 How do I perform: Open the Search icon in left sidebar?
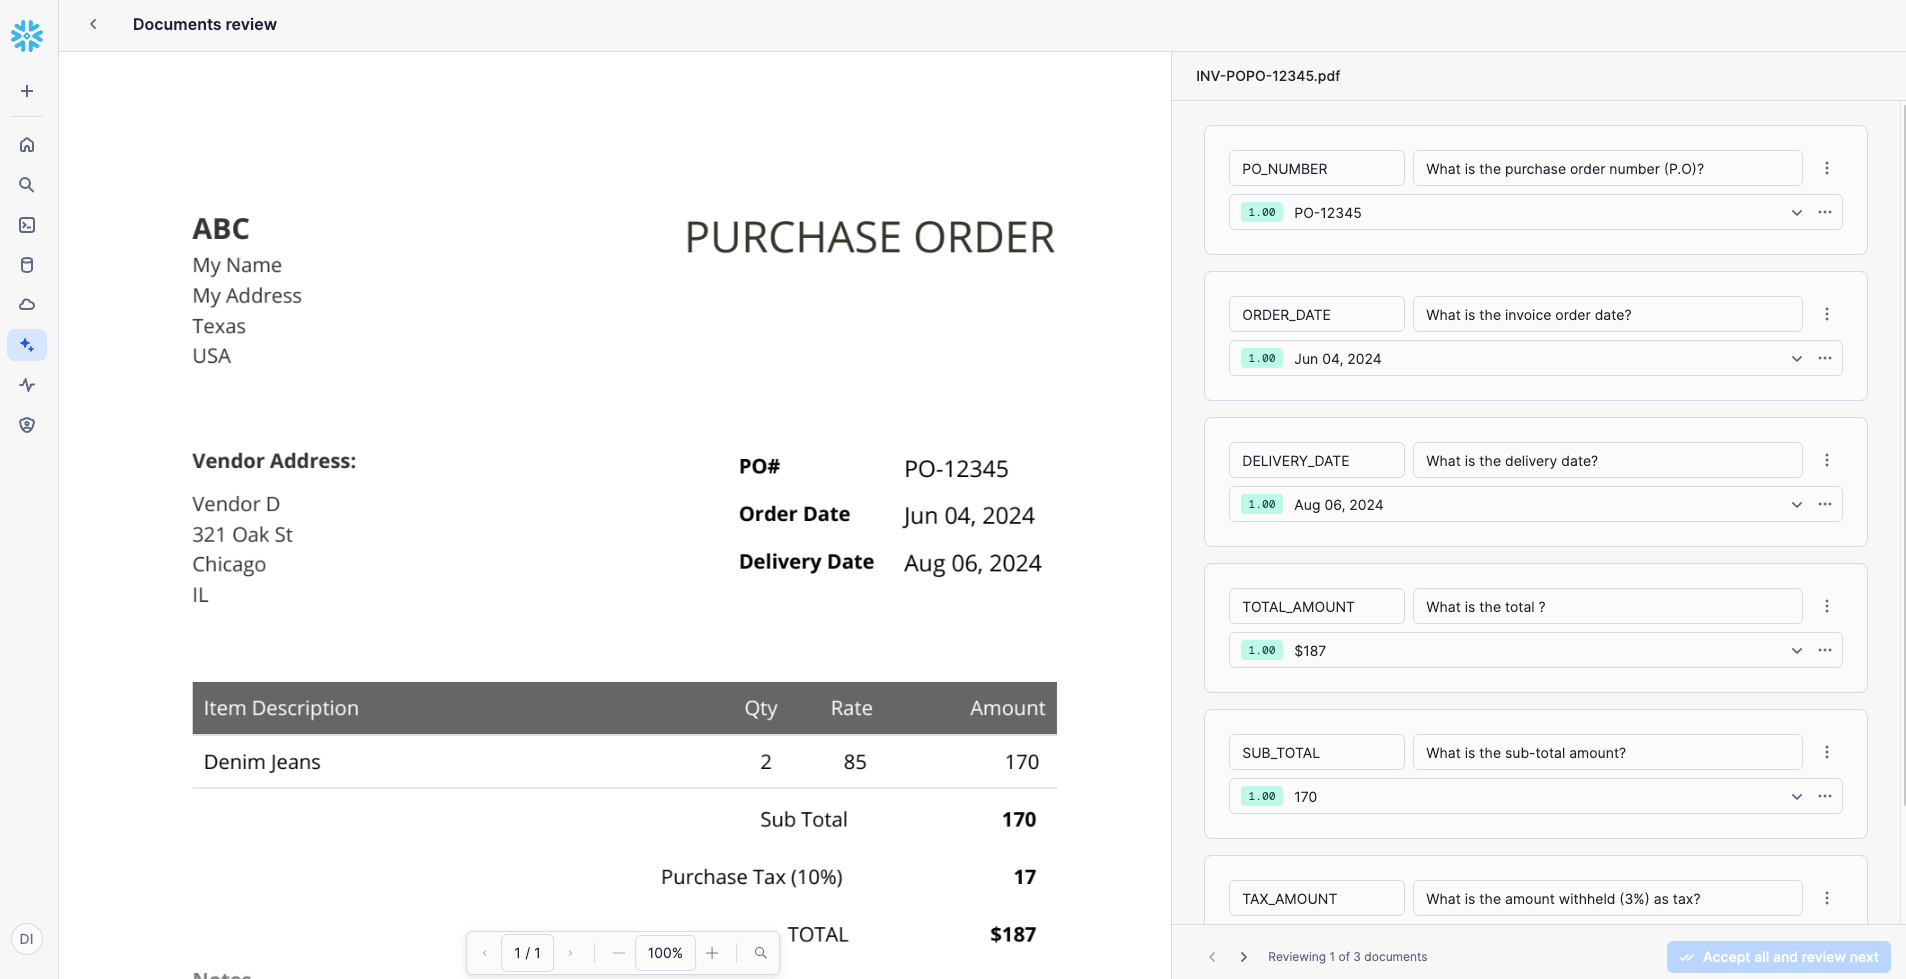27,185
